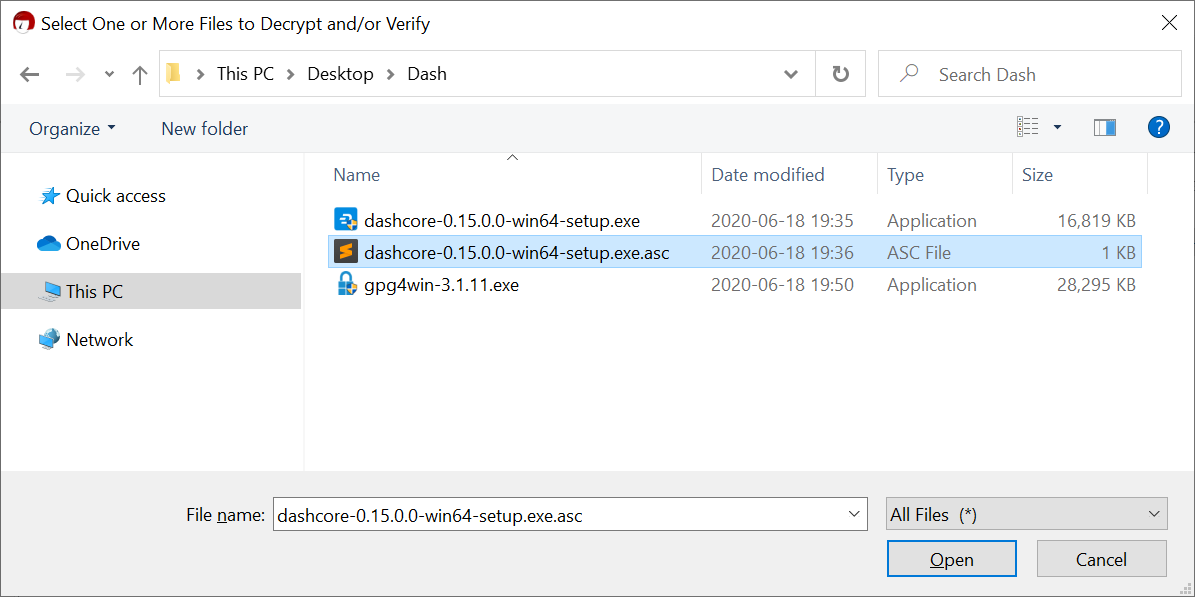Refresh the Dash folder listing

[x=841, y=74]
